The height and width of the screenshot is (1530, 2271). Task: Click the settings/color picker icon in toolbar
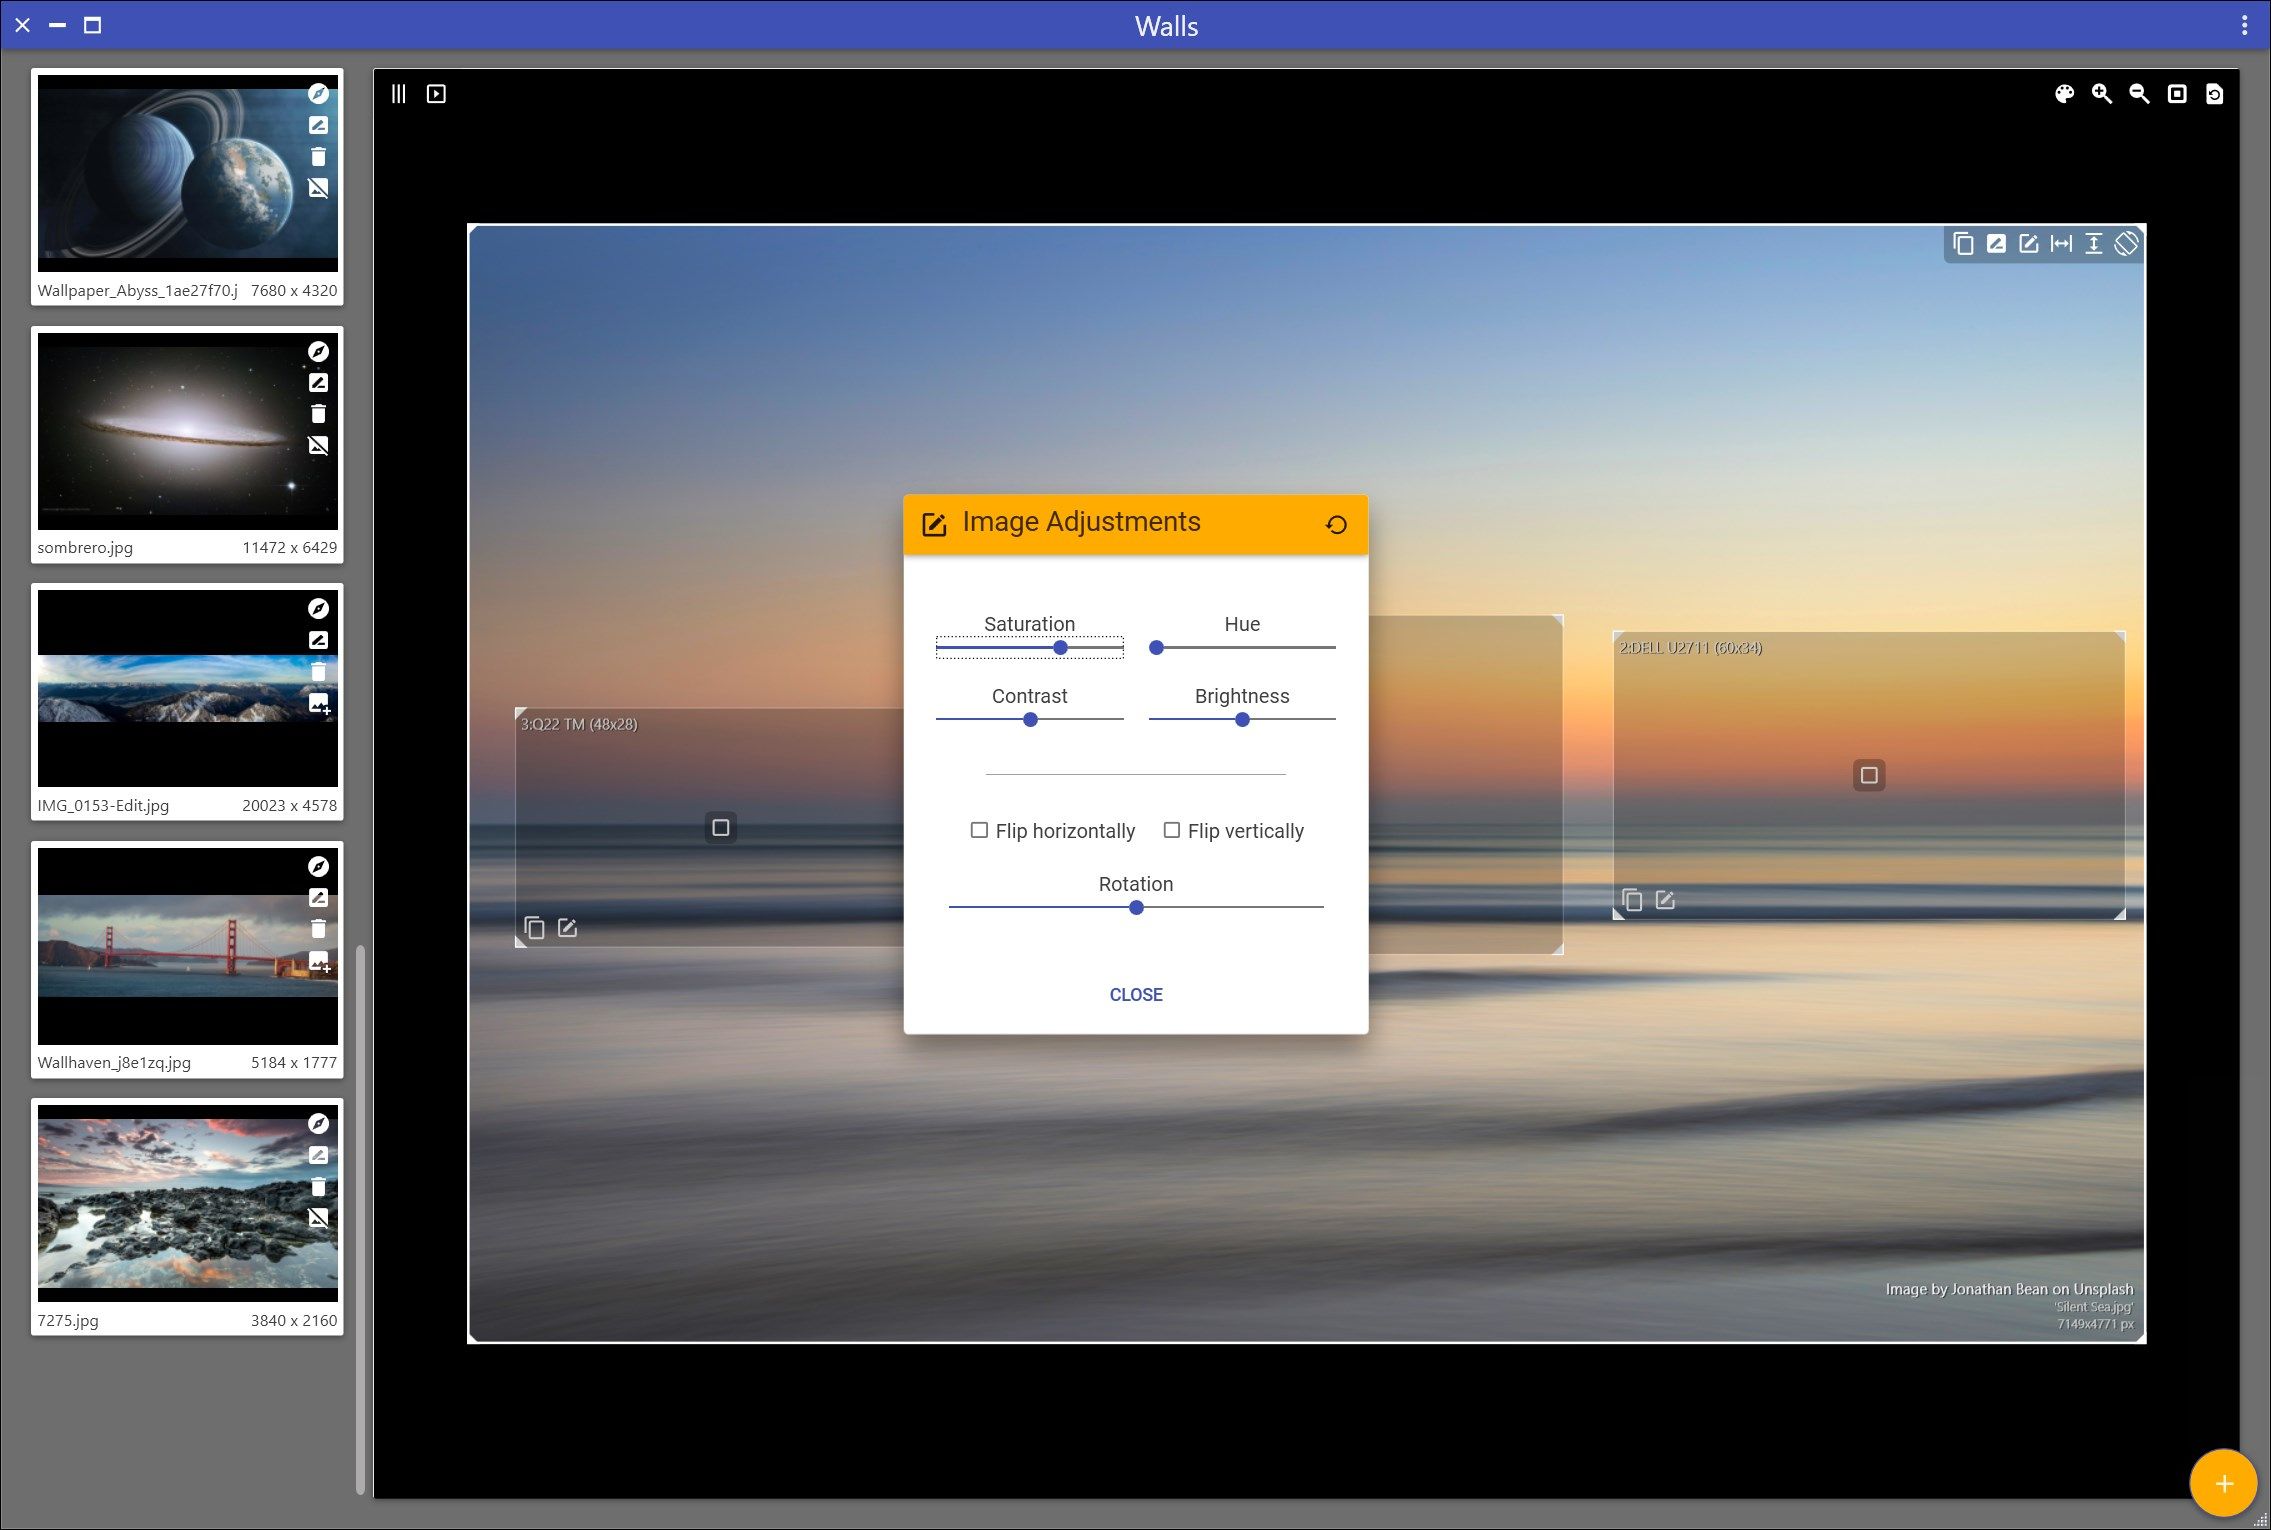(x=2066, y=92)
